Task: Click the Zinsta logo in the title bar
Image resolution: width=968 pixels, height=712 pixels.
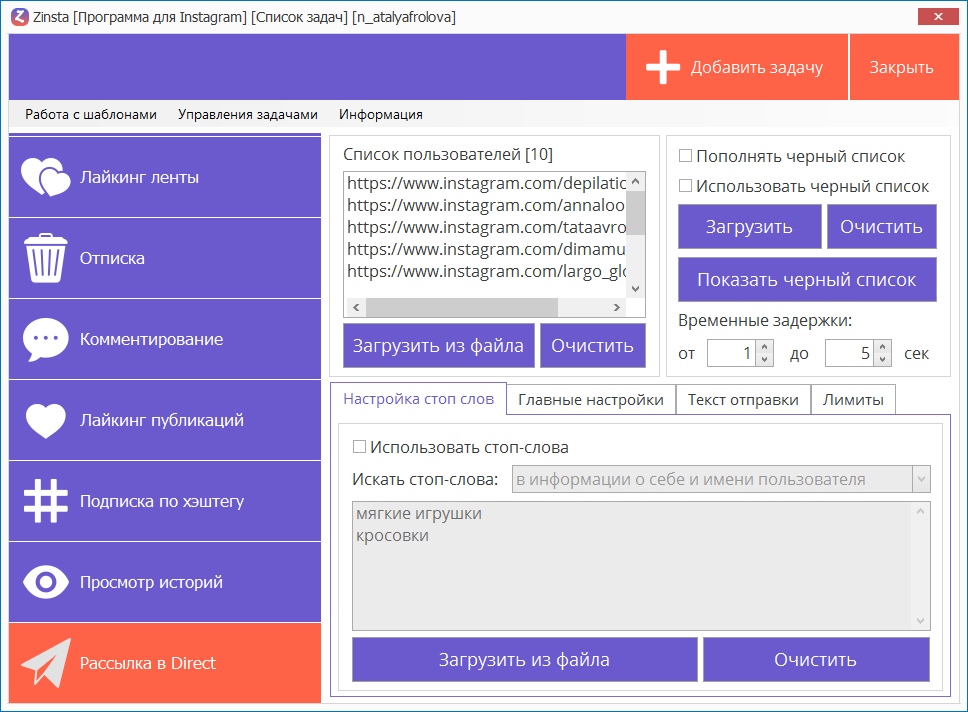Action: click(20, 17)
